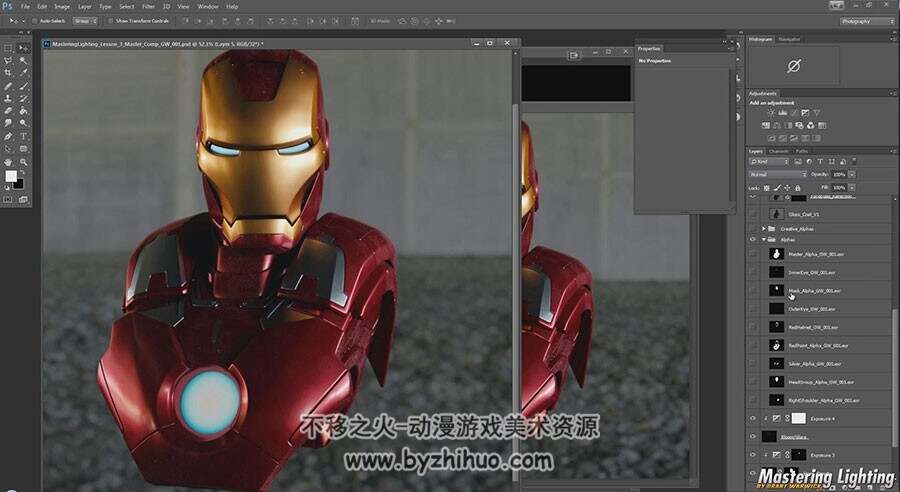Open the File menu
The image size is (900, 492).
coord(25,6)
